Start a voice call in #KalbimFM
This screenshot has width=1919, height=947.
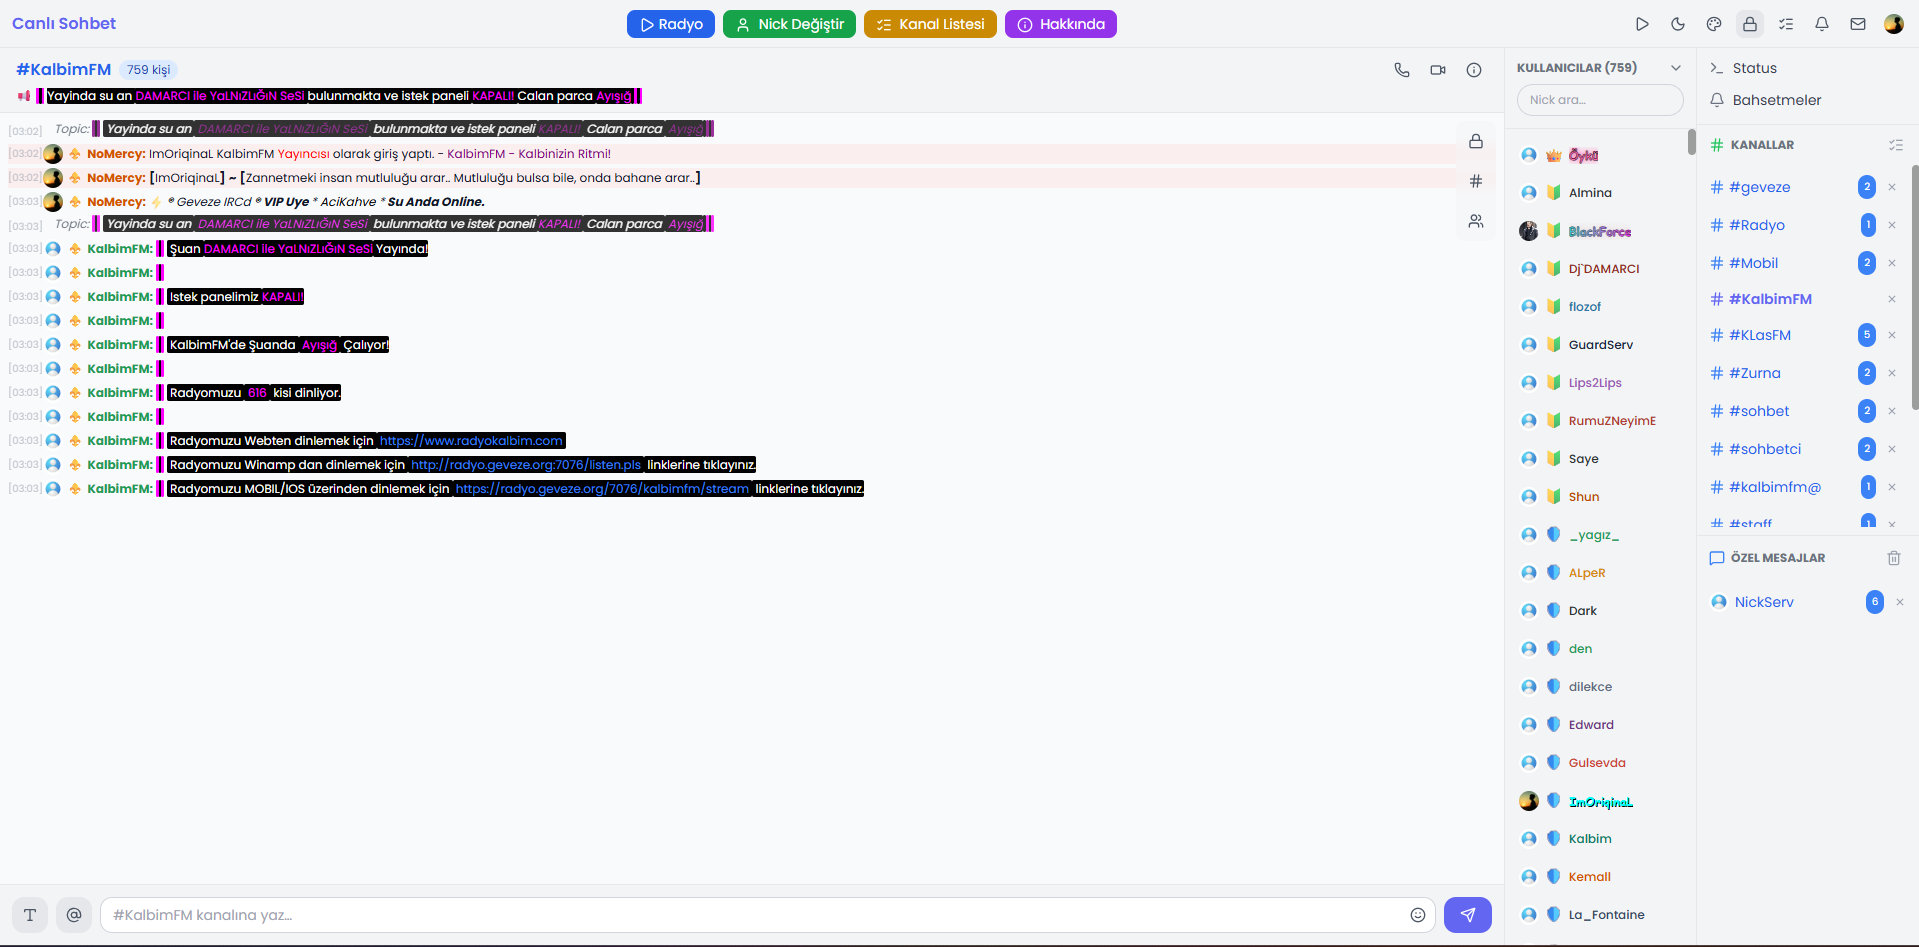click(x=1402, y=70)
